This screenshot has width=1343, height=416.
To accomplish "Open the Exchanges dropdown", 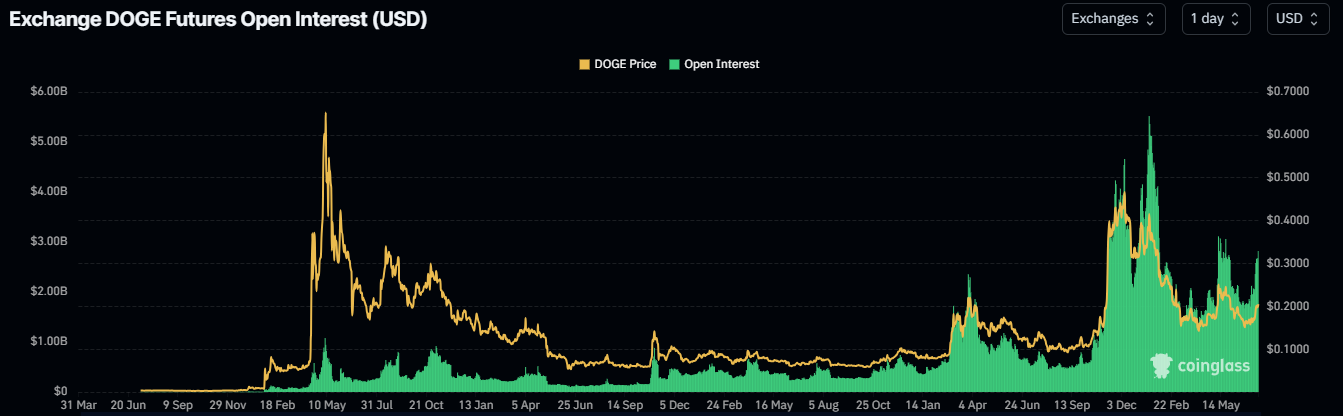I will (1112, 19).
